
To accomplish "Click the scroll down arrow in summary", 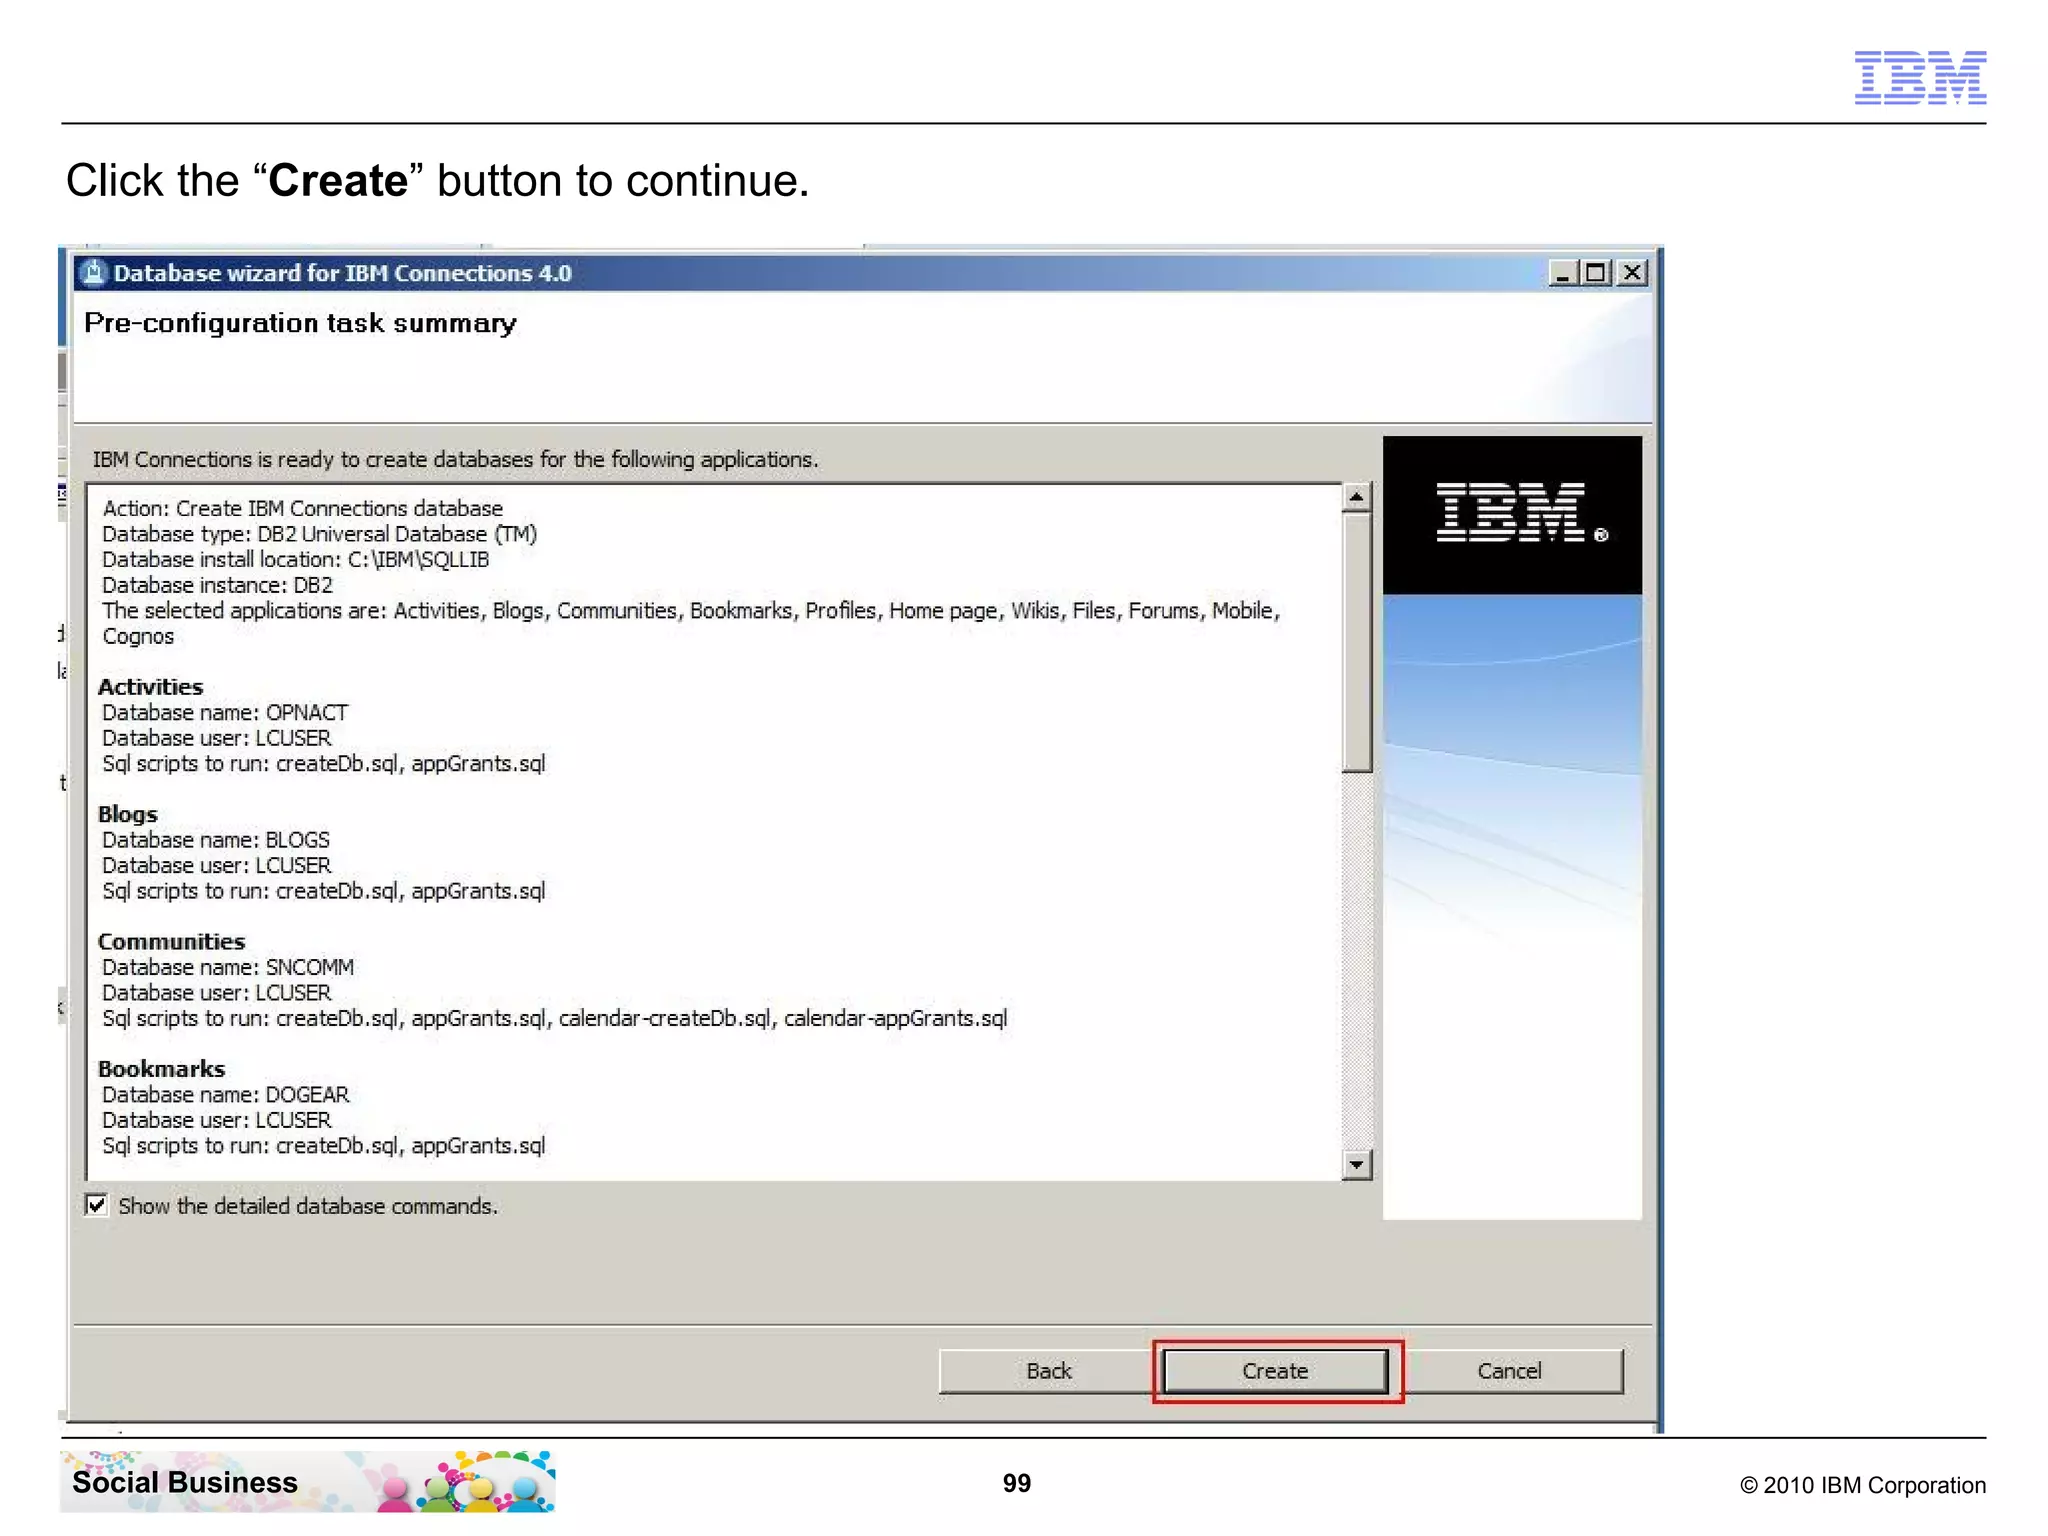I will [1356, 1164].
